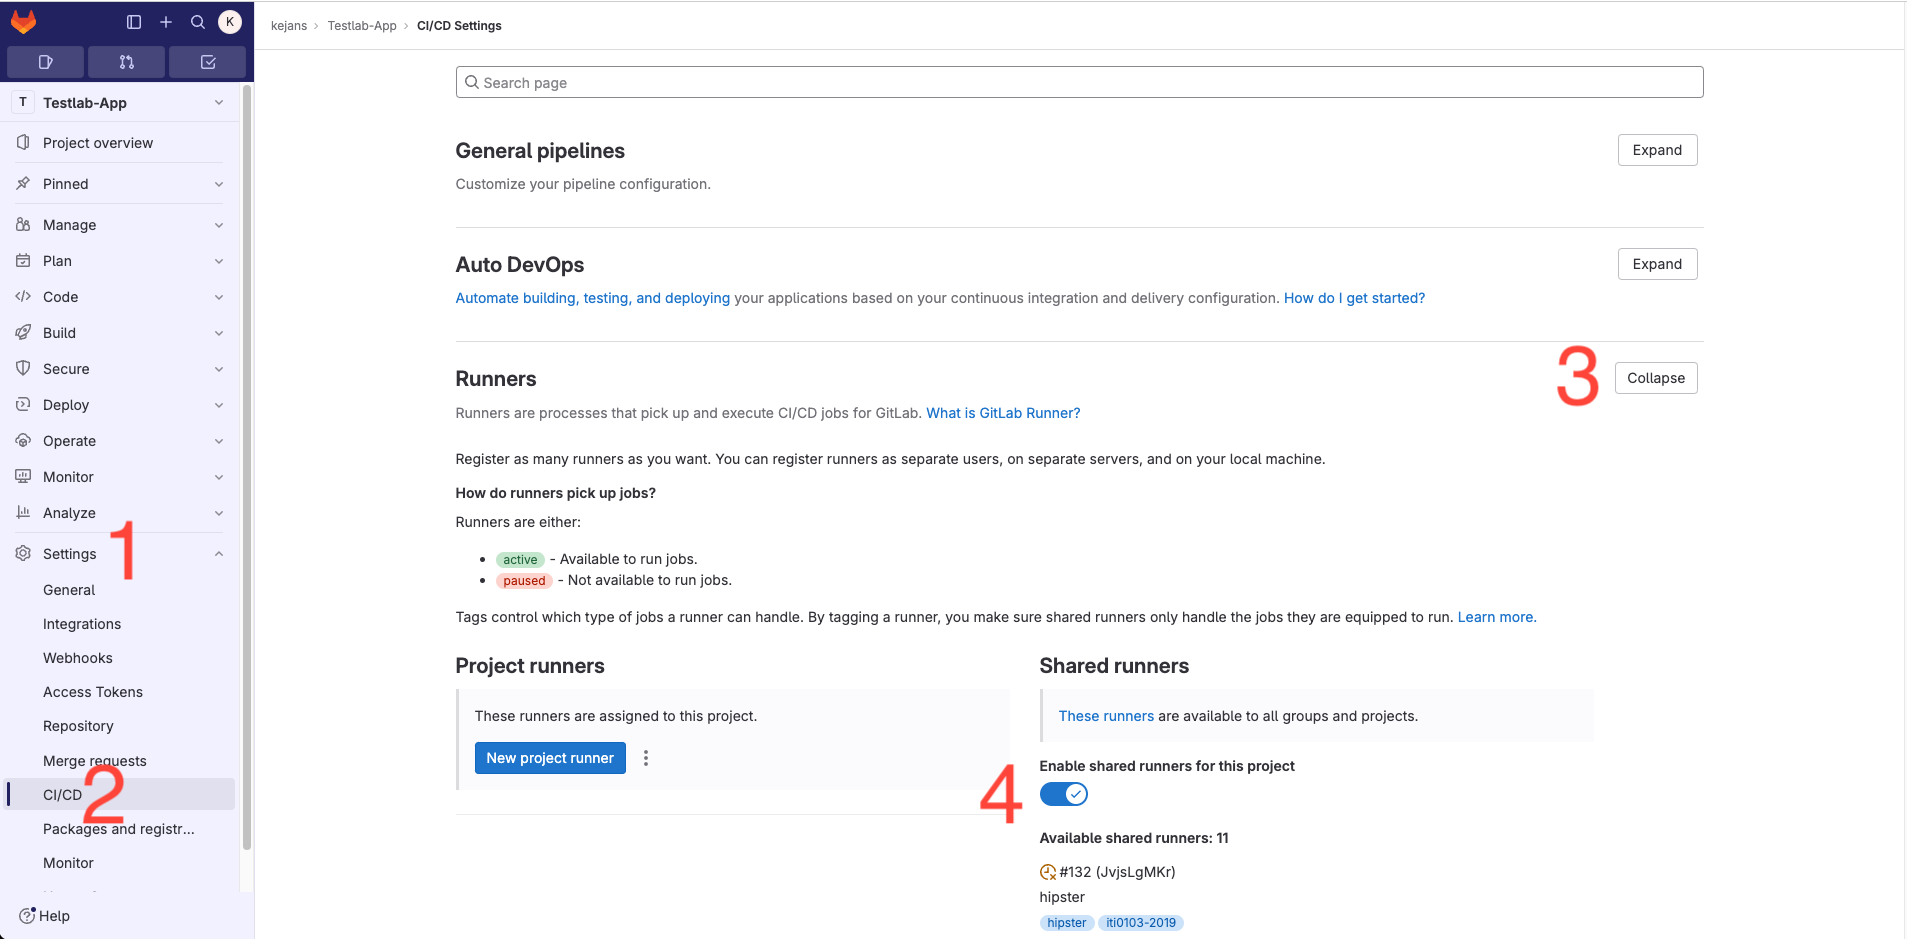The image size is (1907, 939).
Task: Click the Manage users icon
Action: tap(23, 225)
